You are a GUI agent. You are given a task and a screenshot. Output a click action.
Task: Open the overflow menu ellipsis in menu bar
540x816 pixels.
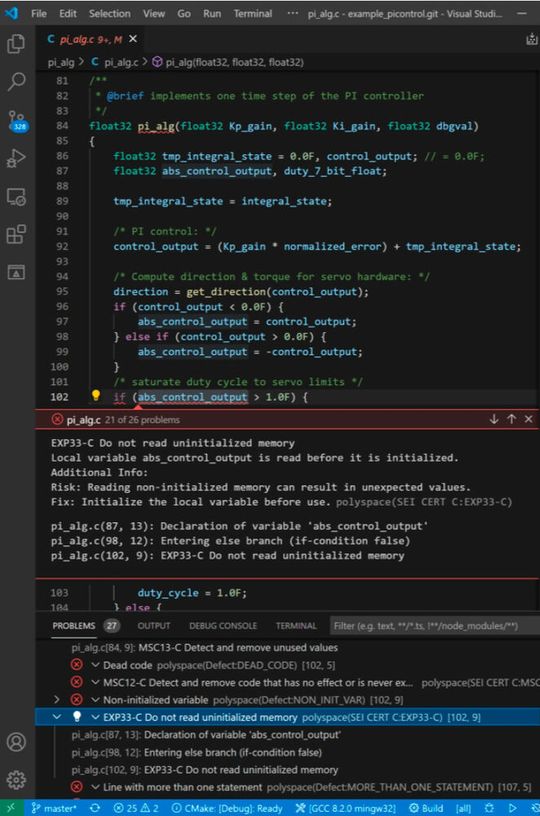point(292,14)
